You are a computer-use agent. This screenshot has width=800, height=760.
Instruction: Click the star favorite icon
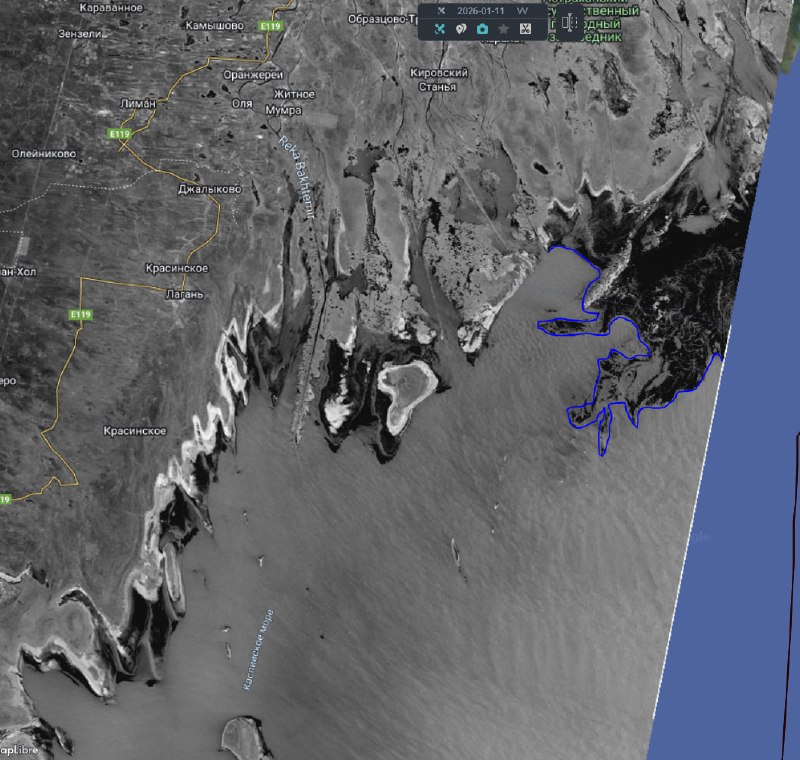[504, 30]
